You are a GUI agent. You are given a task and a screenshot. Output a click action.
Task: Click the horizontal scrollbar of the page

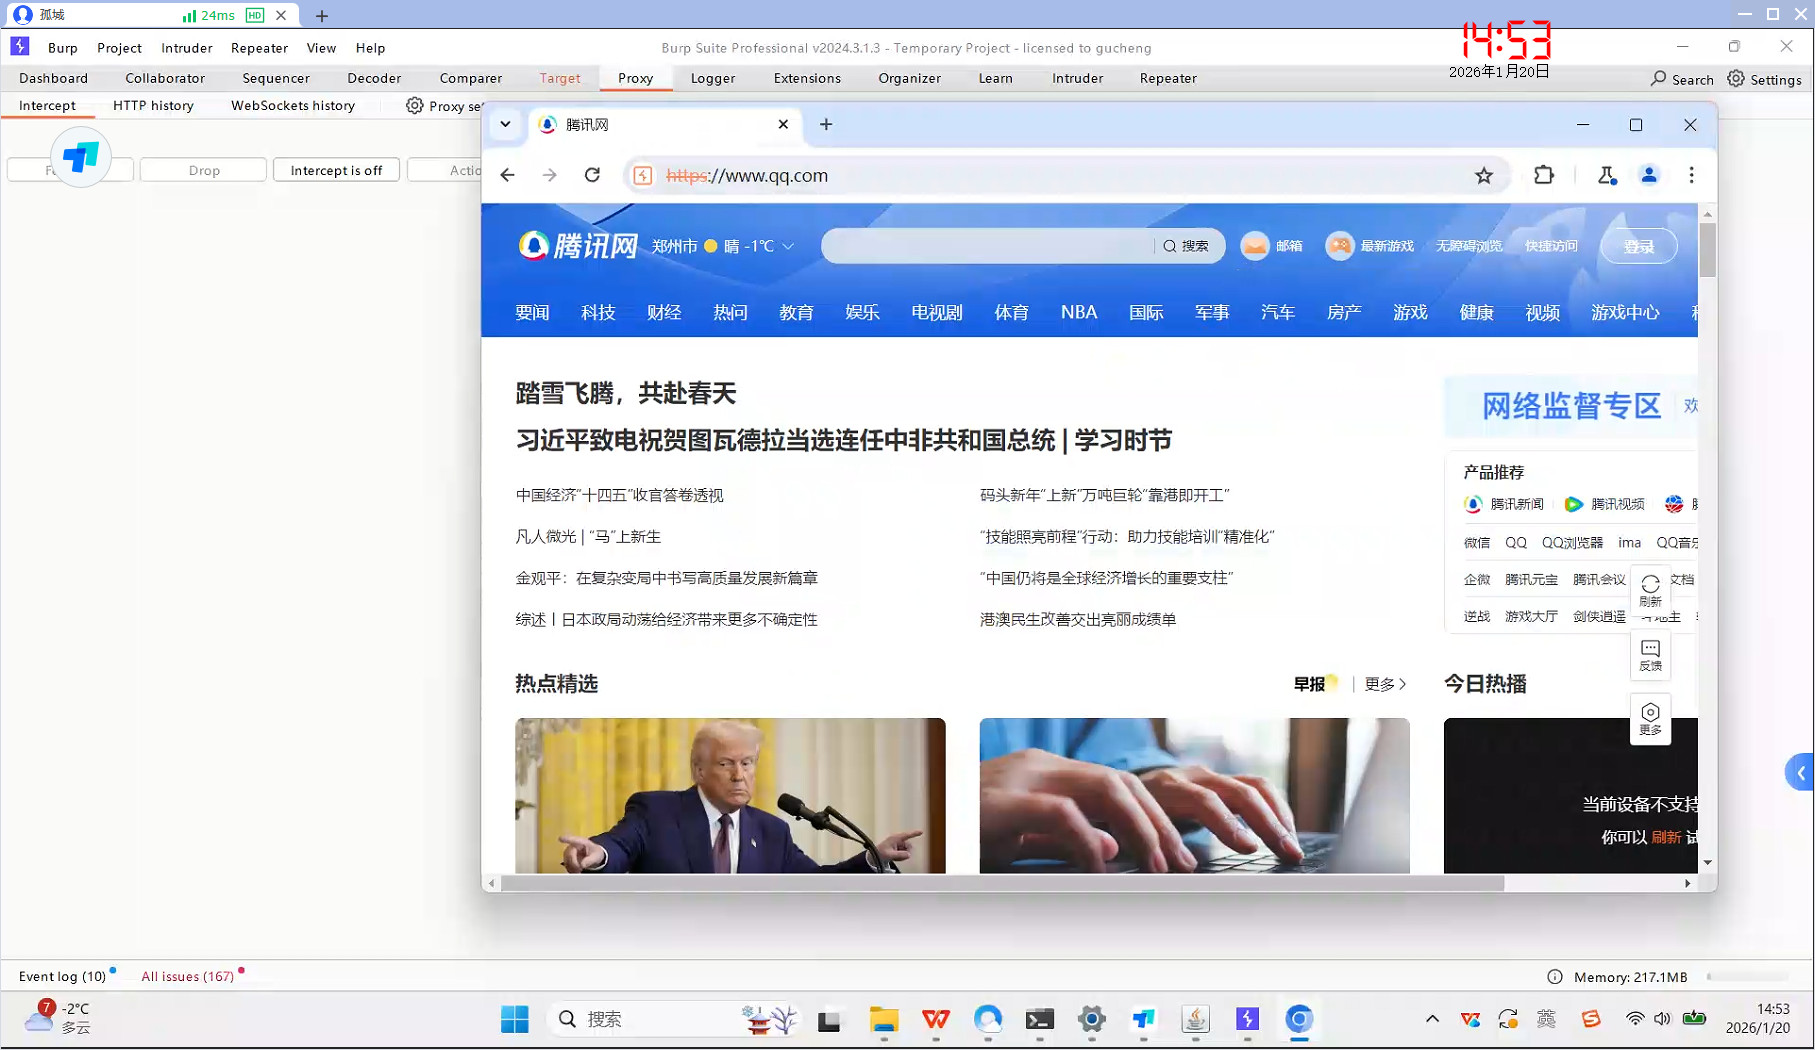click(1002, 883)
